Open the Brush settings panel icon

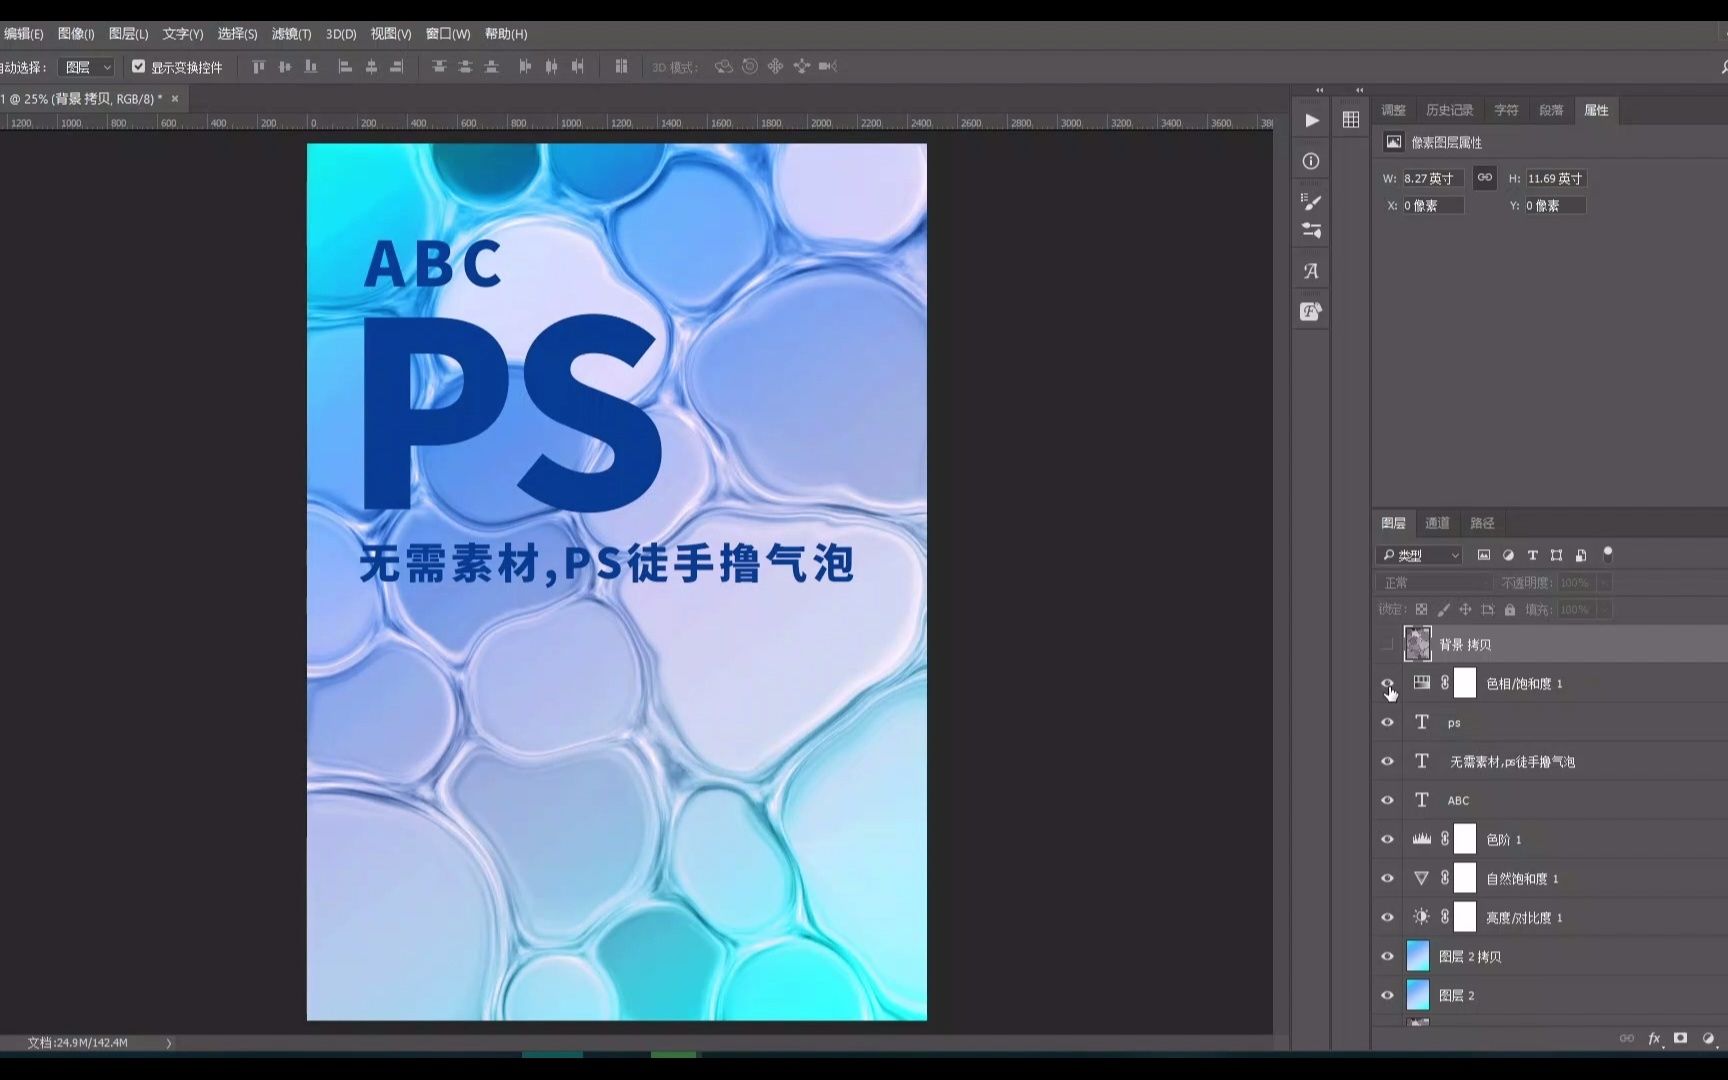point(1311,201)
